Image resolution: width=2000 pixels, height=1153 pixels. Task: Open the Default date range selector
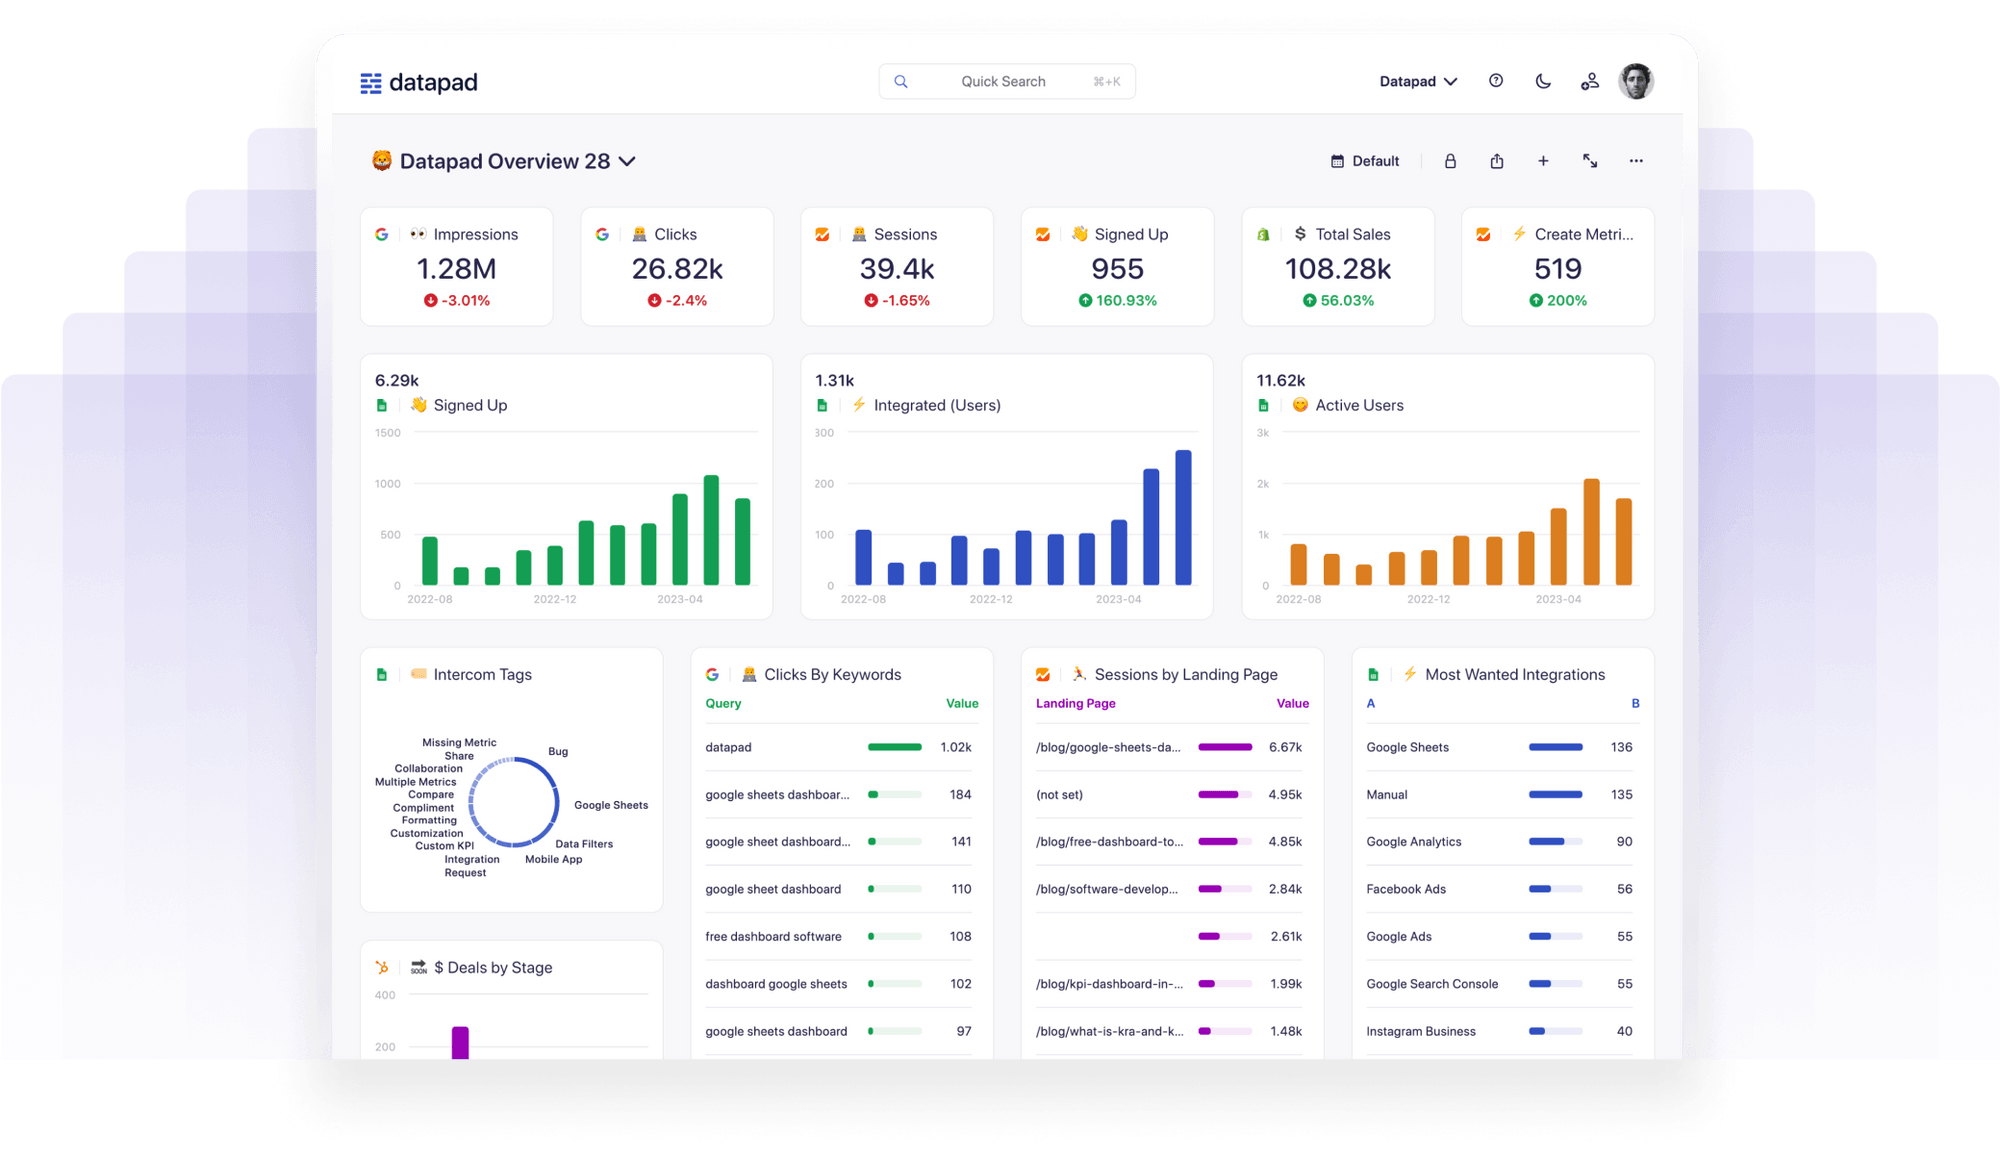pyautogui.click(x=1375, y=160)
